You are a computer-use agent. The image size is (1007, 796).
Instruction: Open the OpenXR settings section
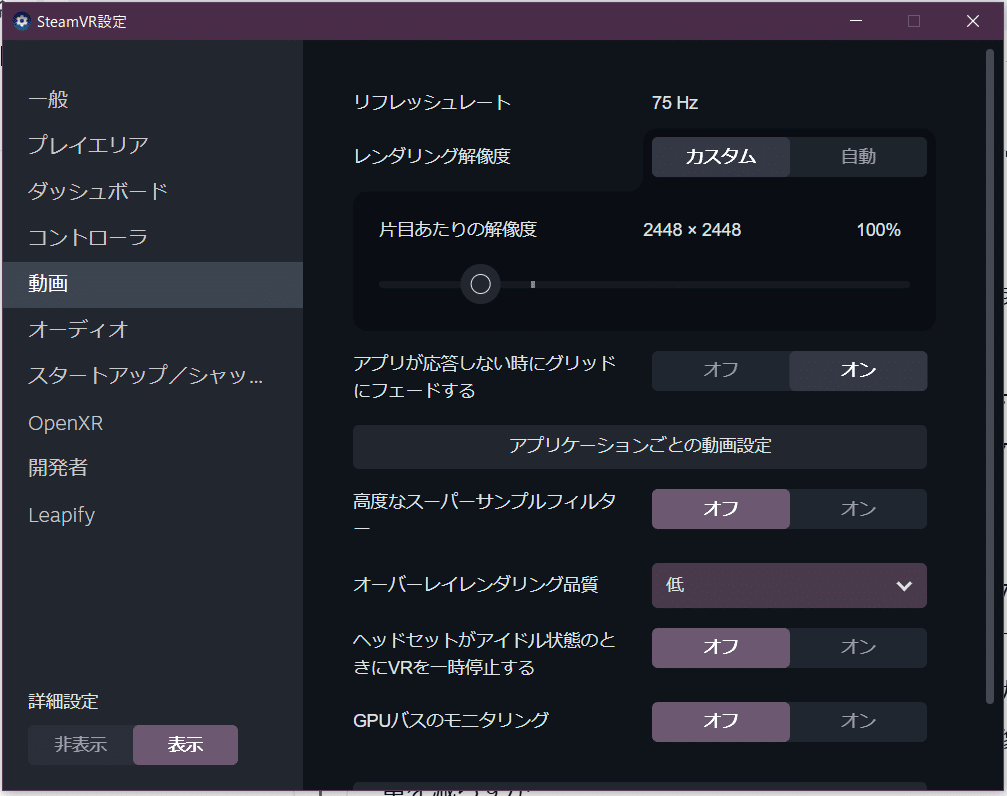[x=152, y=423]
